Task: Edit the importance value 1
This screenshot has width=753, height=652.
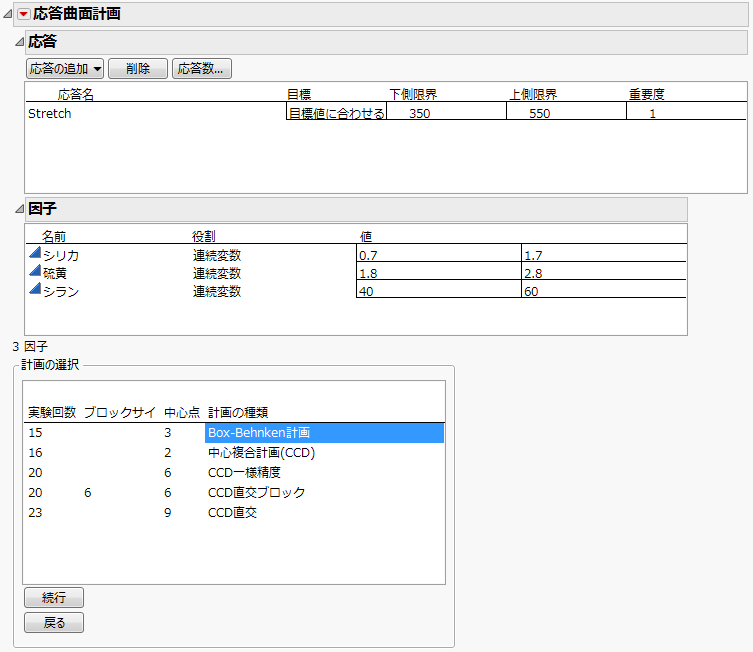Action: click(686, 113)
